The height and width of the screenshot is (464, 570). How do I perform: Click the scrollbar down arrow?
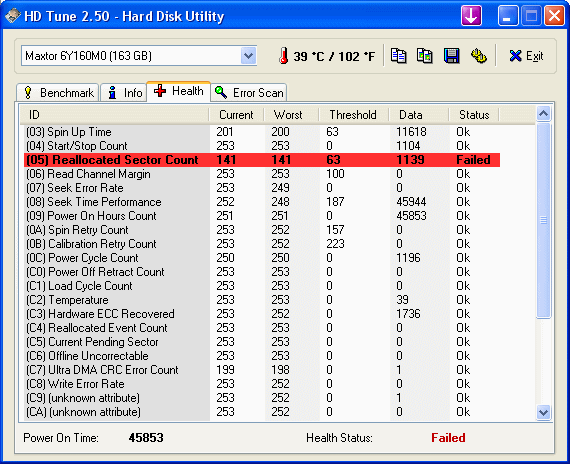(x=543, y=413)
